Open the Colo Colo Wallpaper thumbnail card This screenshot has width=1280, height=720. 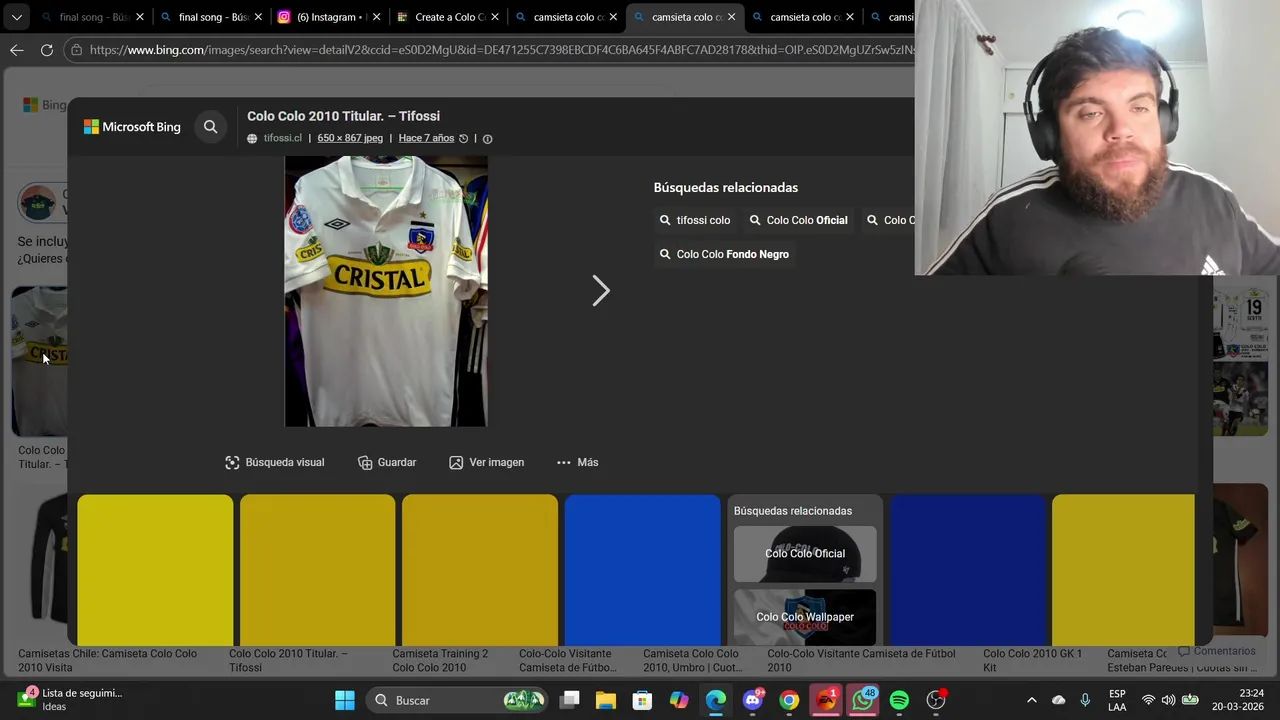click(805, 617)
